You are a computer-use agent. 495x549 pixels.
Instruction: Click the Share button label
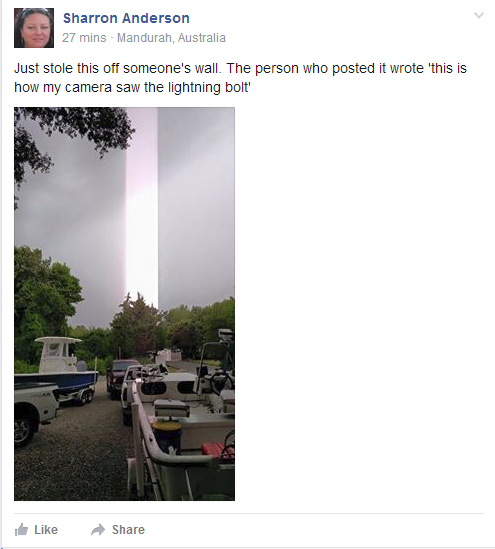pyautogui.click(x=128, y=530)
